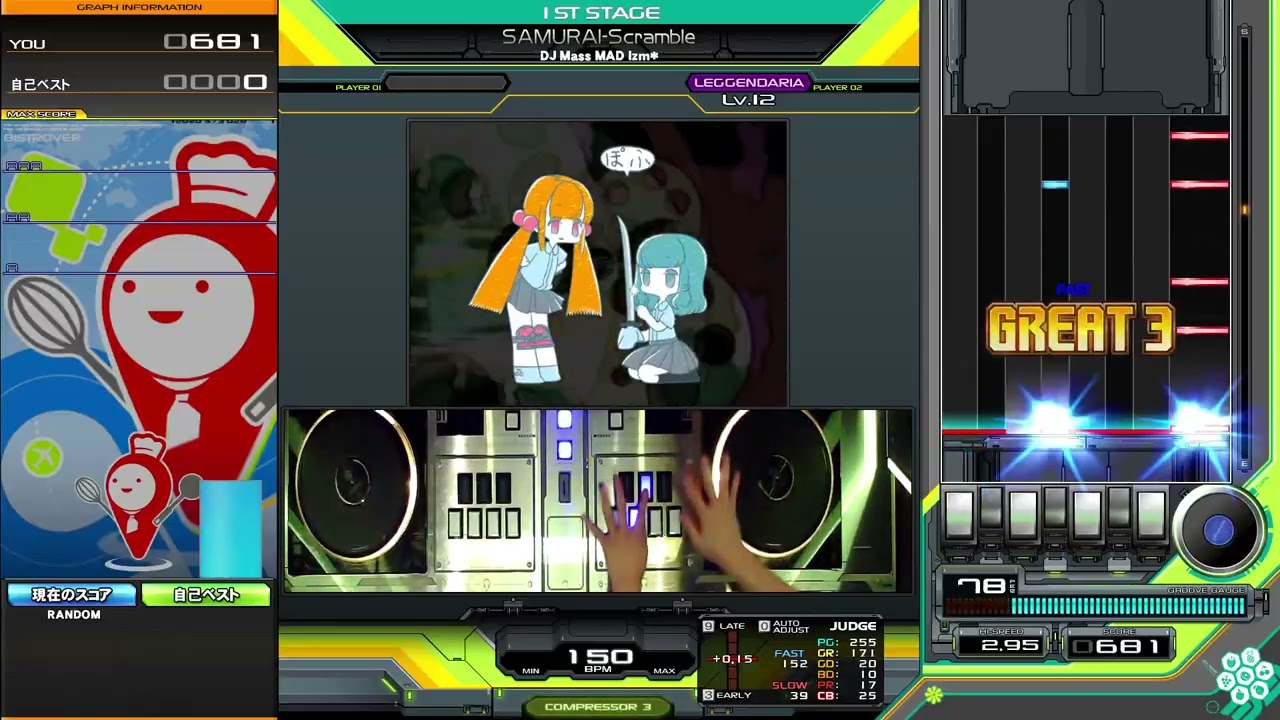Tap the third key in the lane
1280x720 pixels.
[x=1023, y=514]
